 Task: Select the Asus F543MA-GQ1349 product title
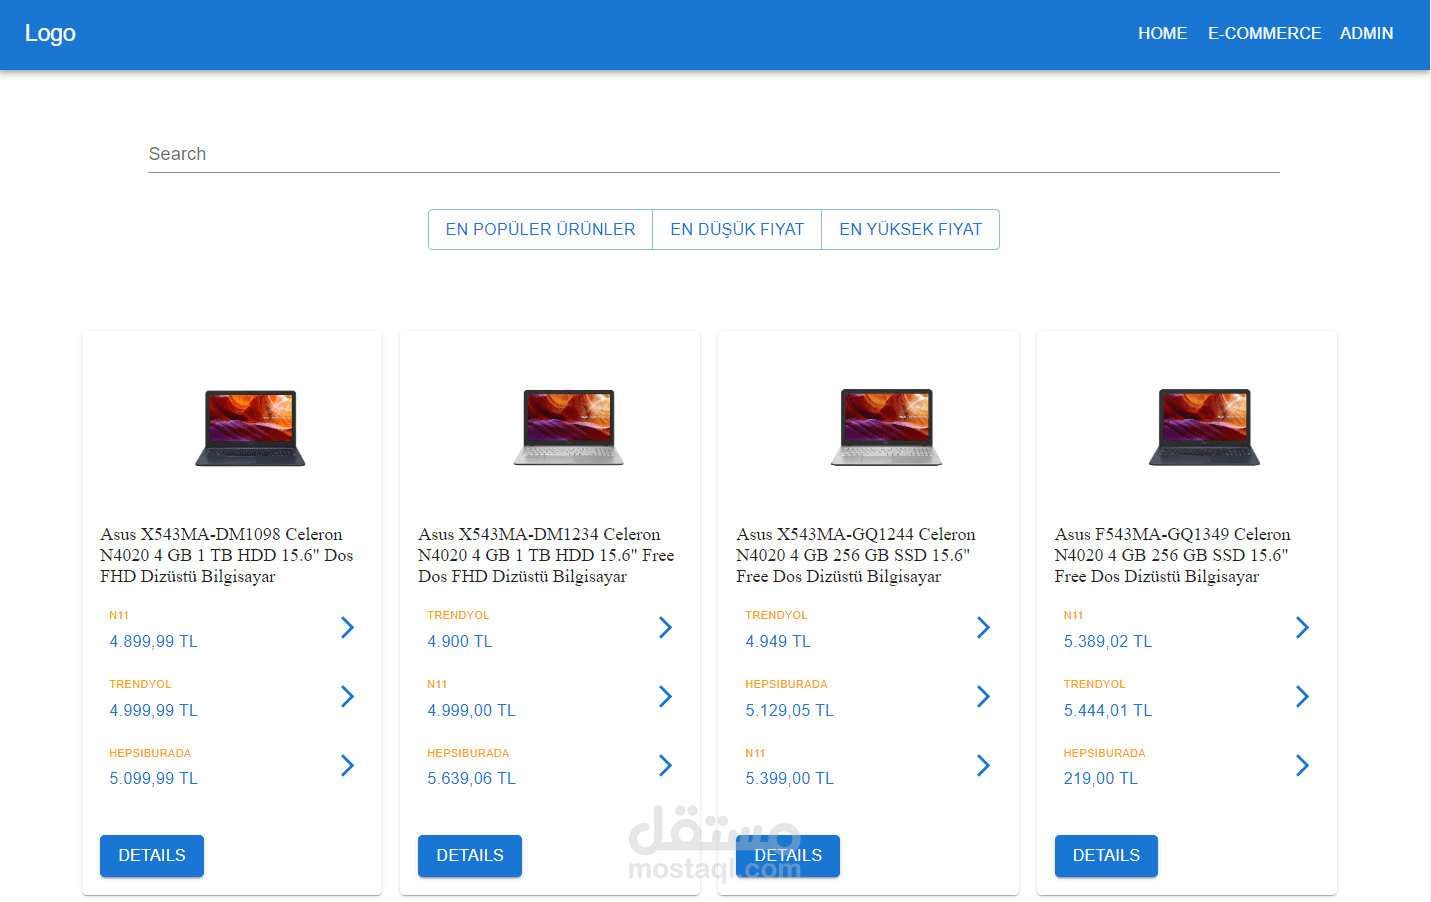1173,555
